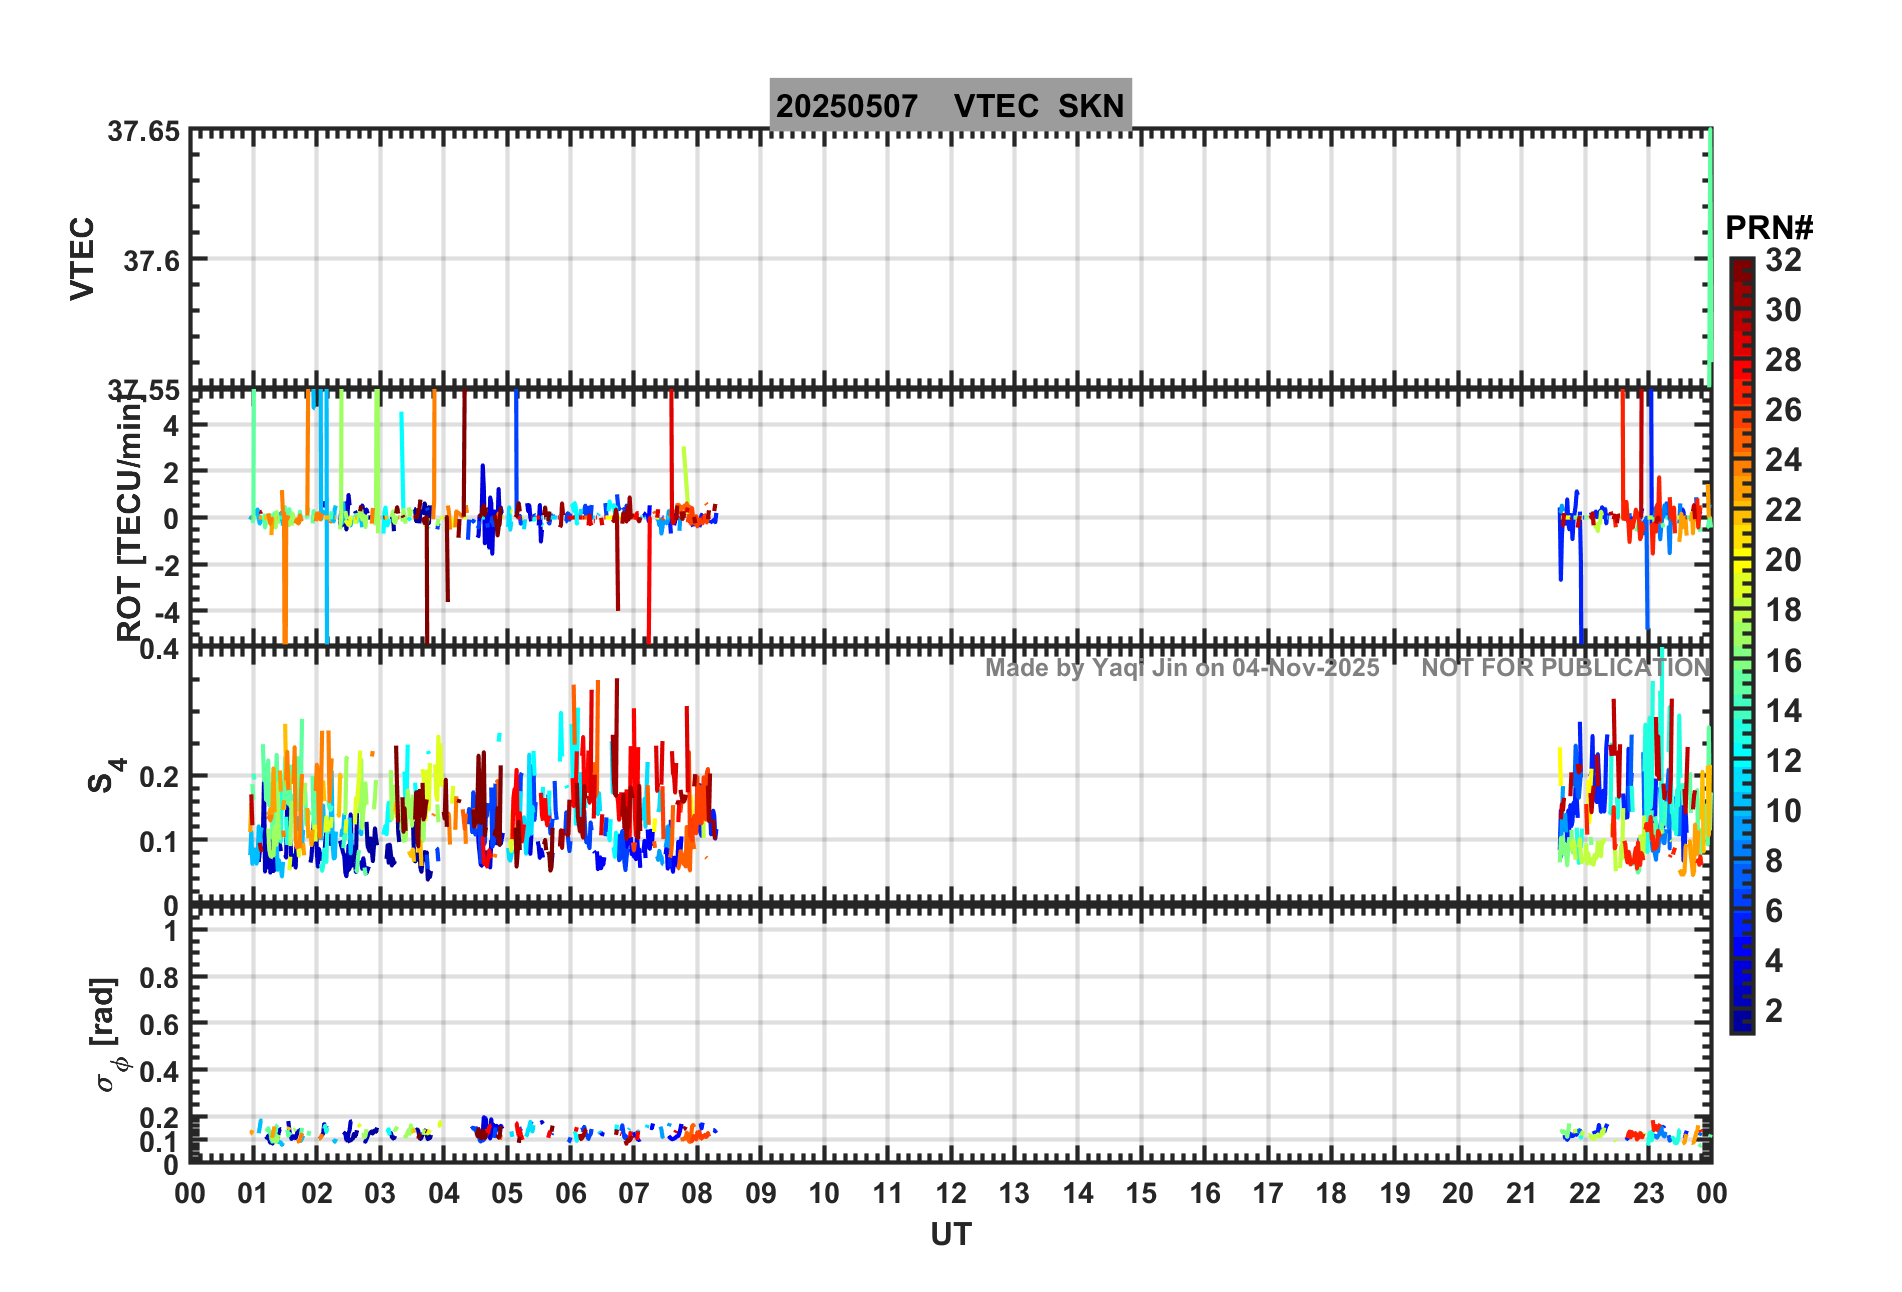
Task: Click the 0.8 tick on σφ axis
Action: 159,978
